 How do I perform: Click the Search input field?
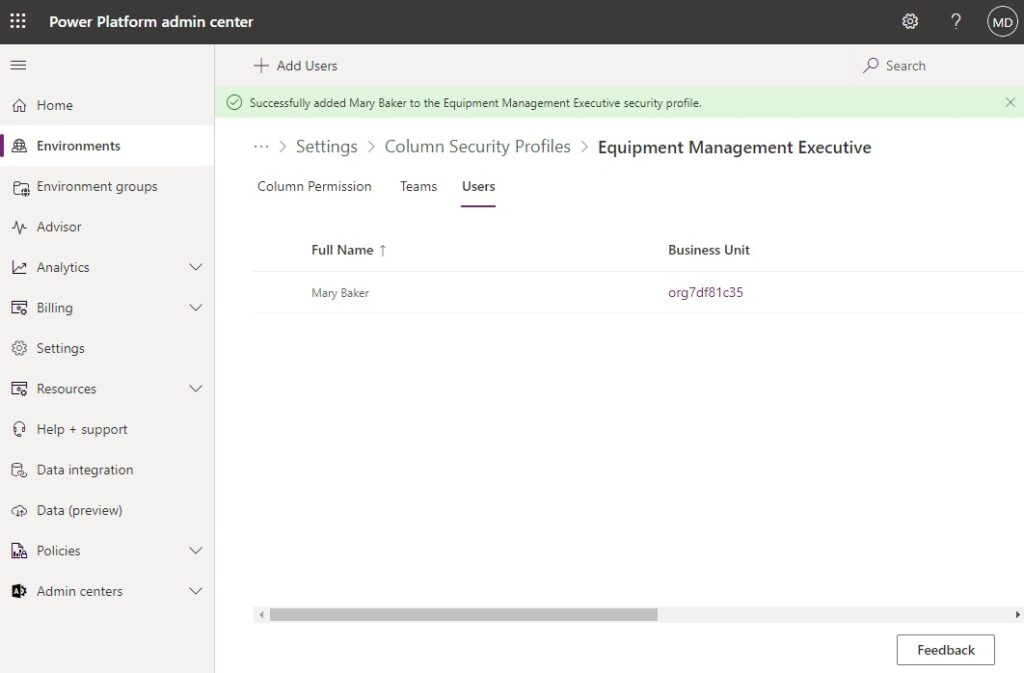point(937,66)
